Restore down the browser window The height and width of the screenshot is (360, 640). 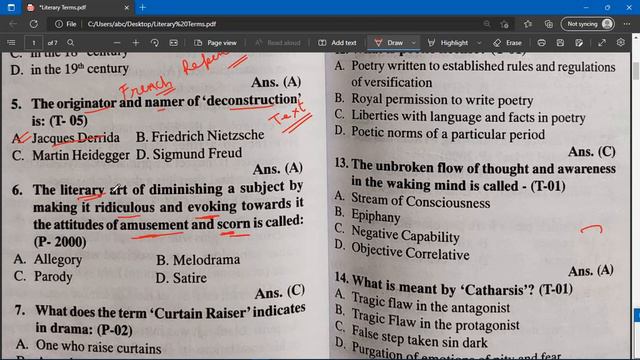607,7
